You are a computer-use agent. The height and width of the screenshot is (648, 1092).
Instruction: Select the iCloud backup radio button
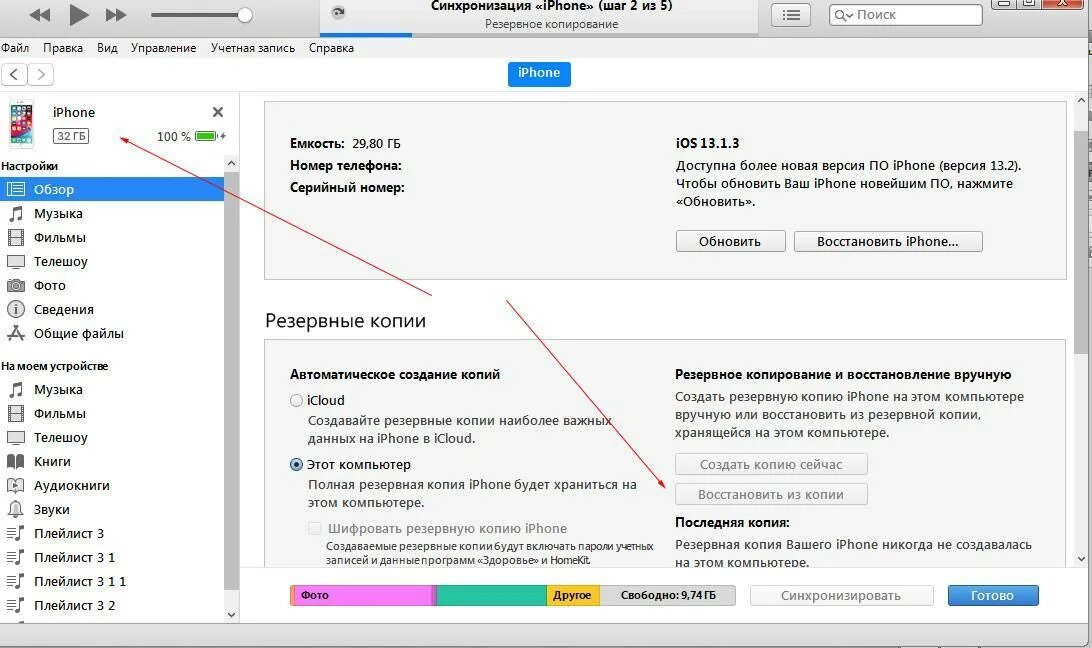296,401
